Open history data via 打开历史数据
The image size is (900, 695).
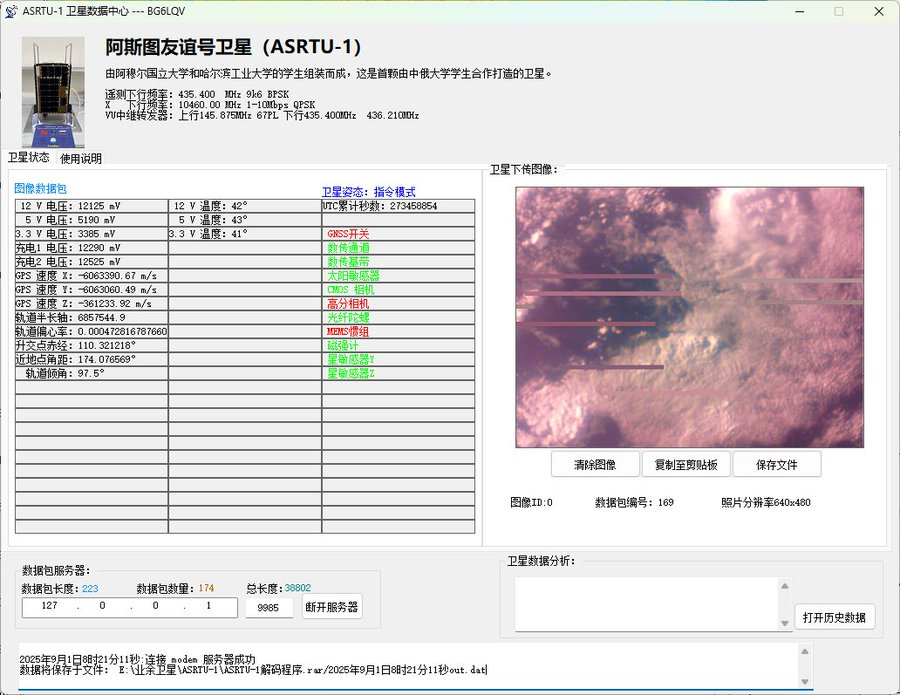coord(835,617)
